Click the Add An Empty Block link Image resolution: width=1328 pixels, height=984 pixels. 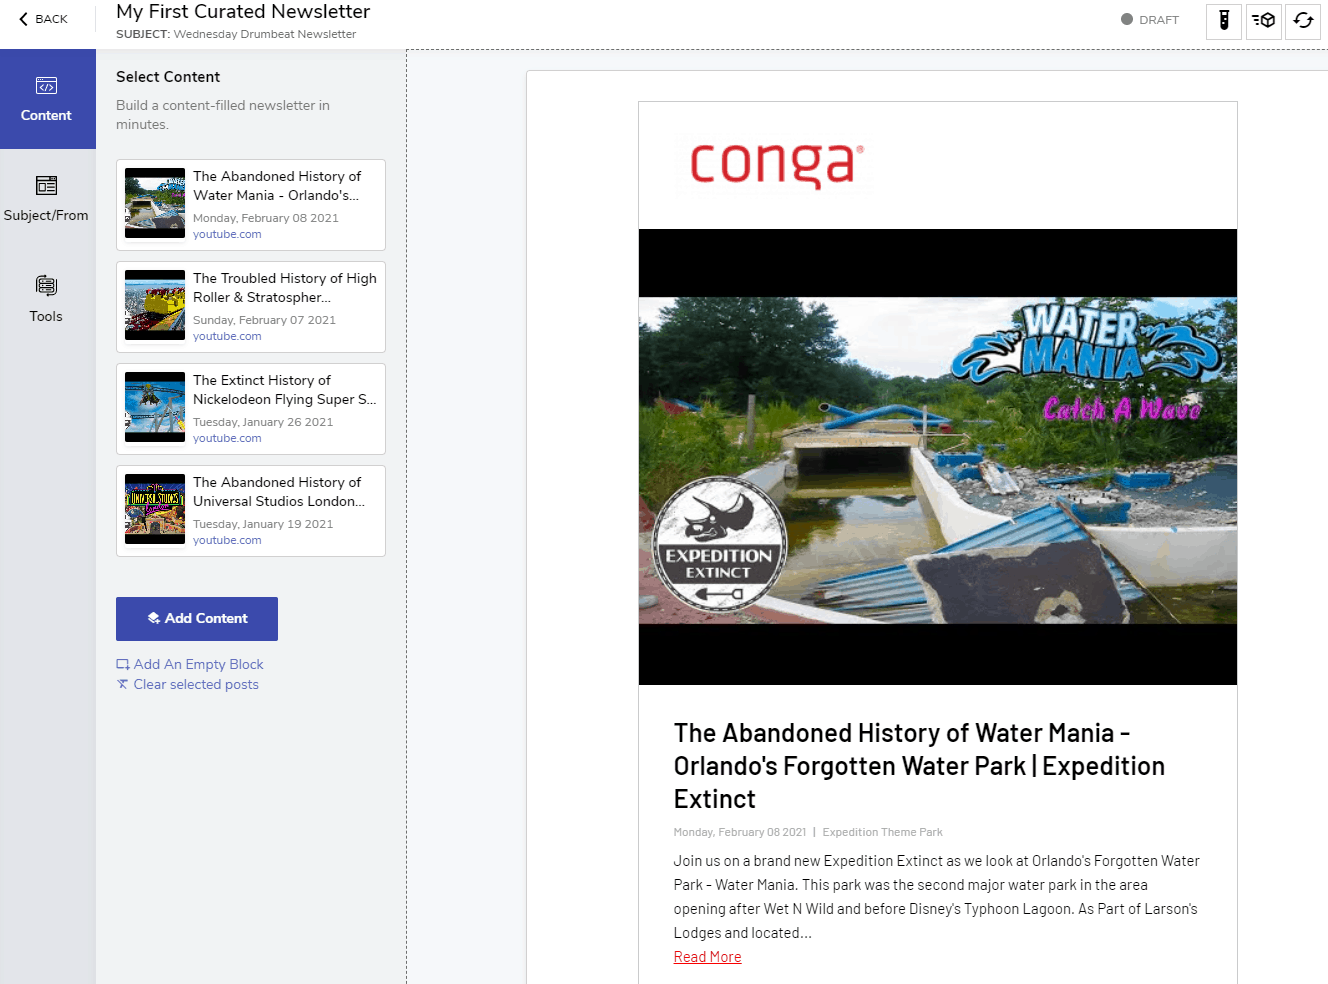(x=190, y=664)
